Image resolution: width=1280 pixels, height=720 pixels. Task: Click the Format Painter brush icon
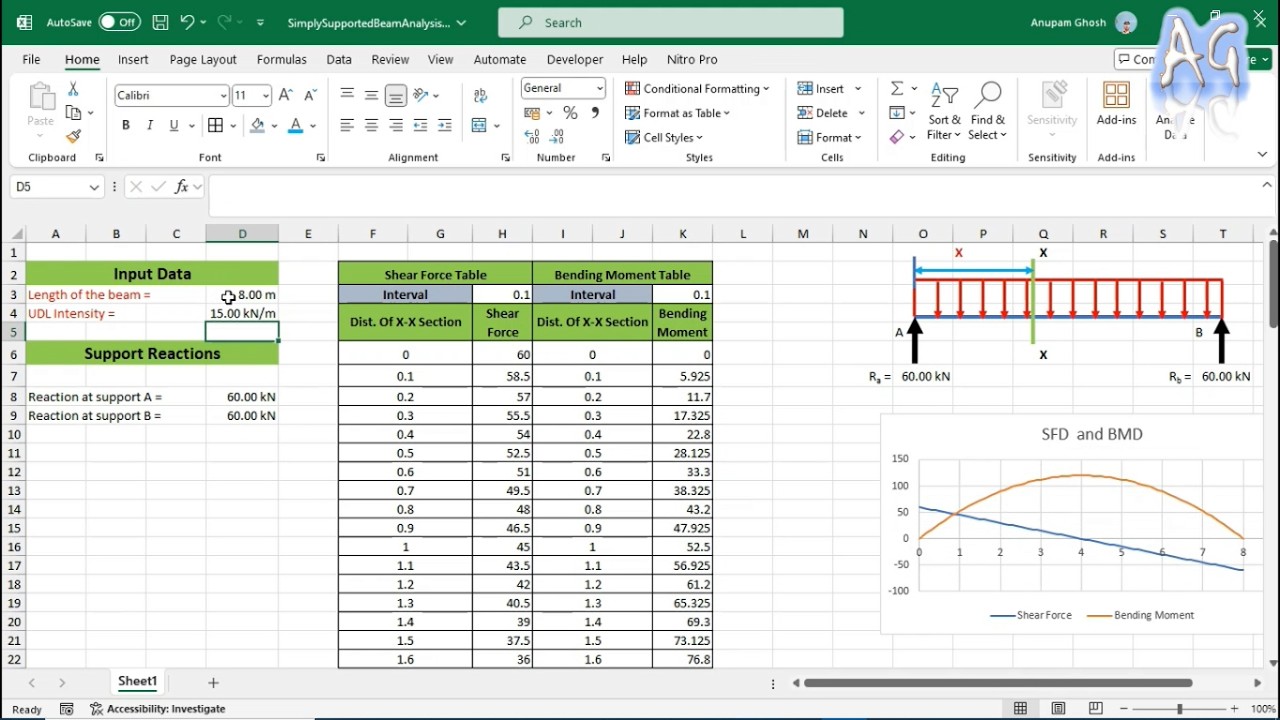(x=73, y=136)
